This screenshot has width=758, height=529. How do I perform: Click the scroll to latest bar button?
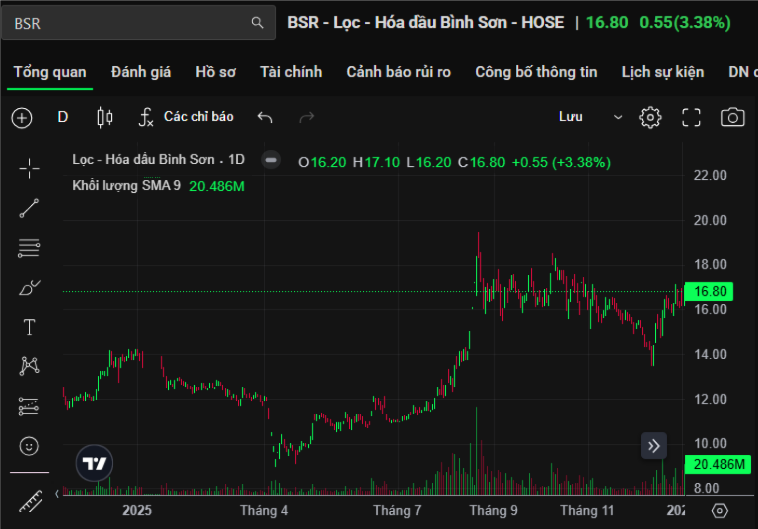tap(654, 446)
